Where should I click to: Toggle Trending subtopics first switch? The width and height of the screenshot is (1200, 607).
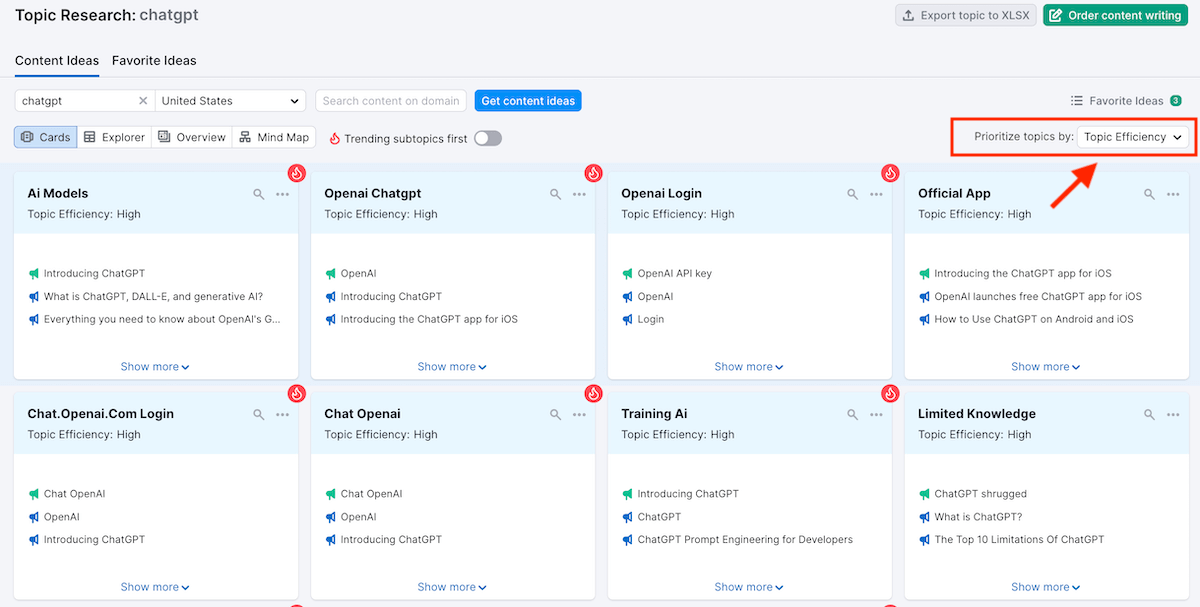tap(488, 138)
